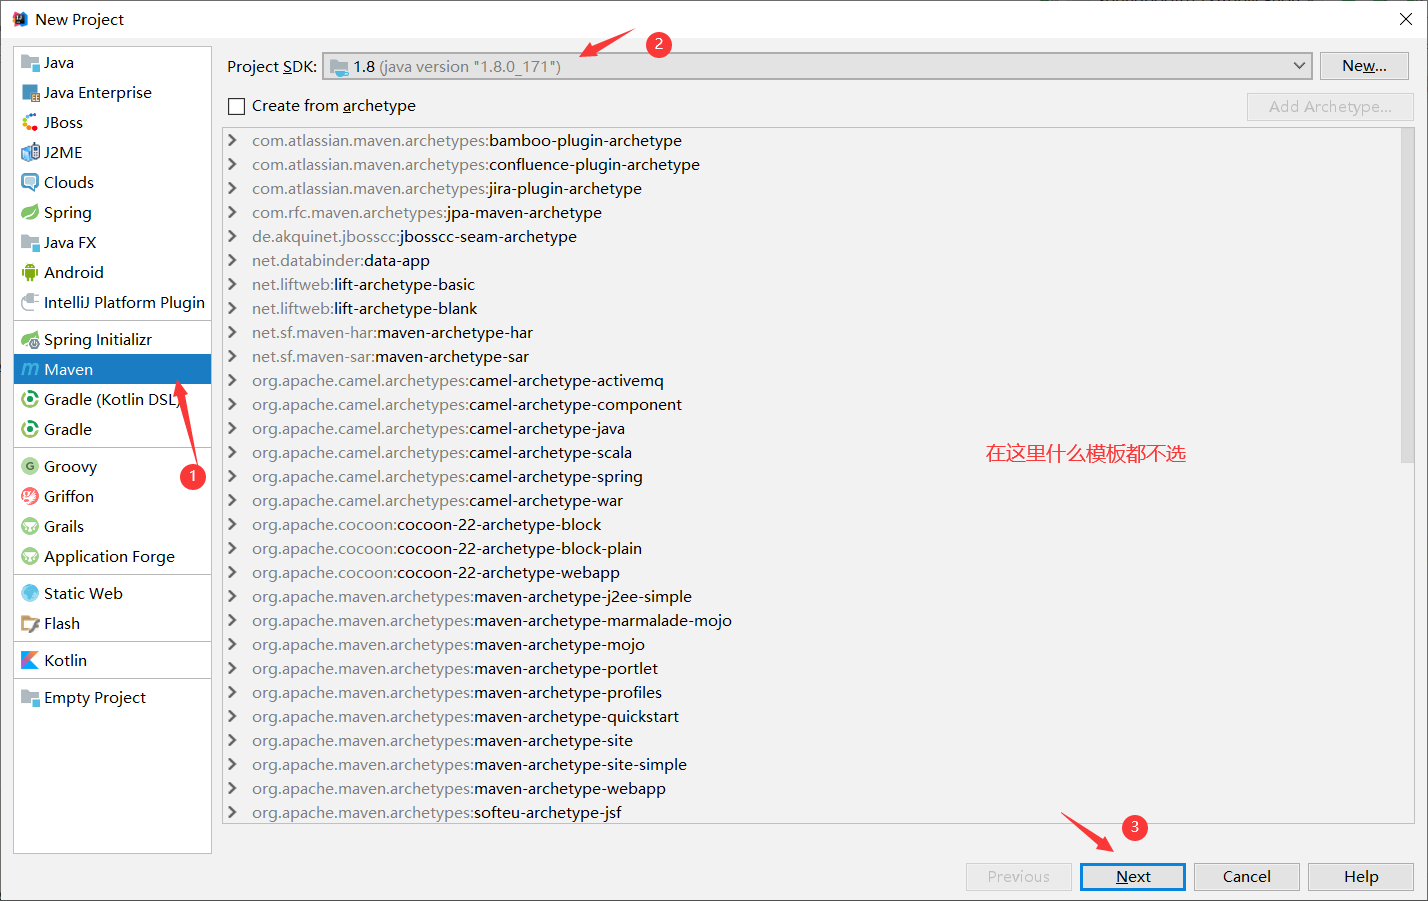Expand the cocoon-22-archetype-block node
Screen dimensions: 1428x901
(232, 525)
